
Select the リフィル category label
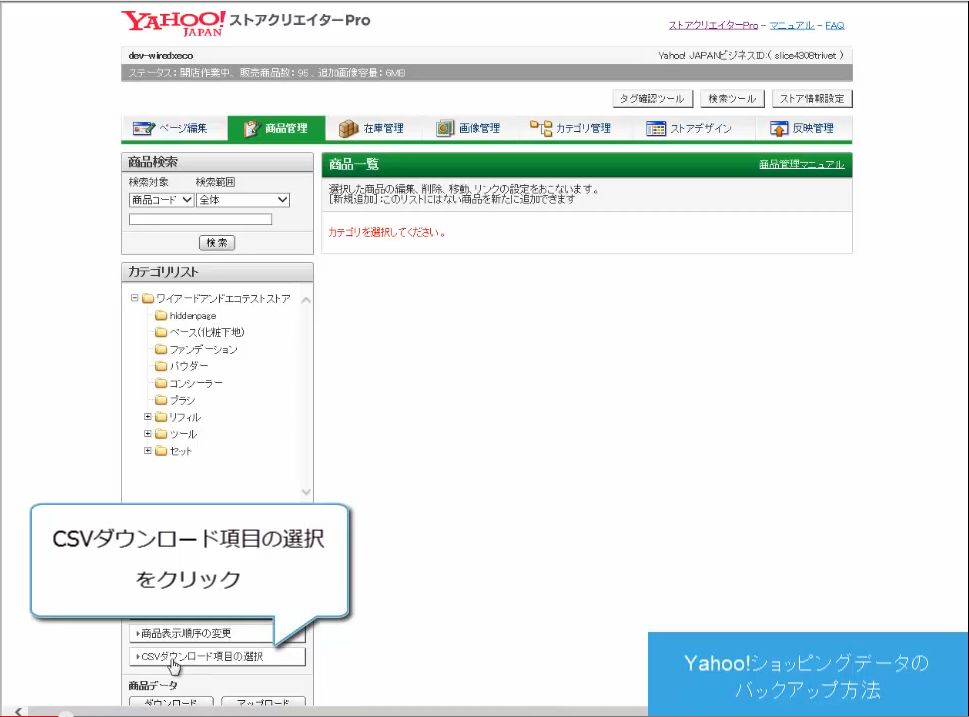(x=185, y=417)
